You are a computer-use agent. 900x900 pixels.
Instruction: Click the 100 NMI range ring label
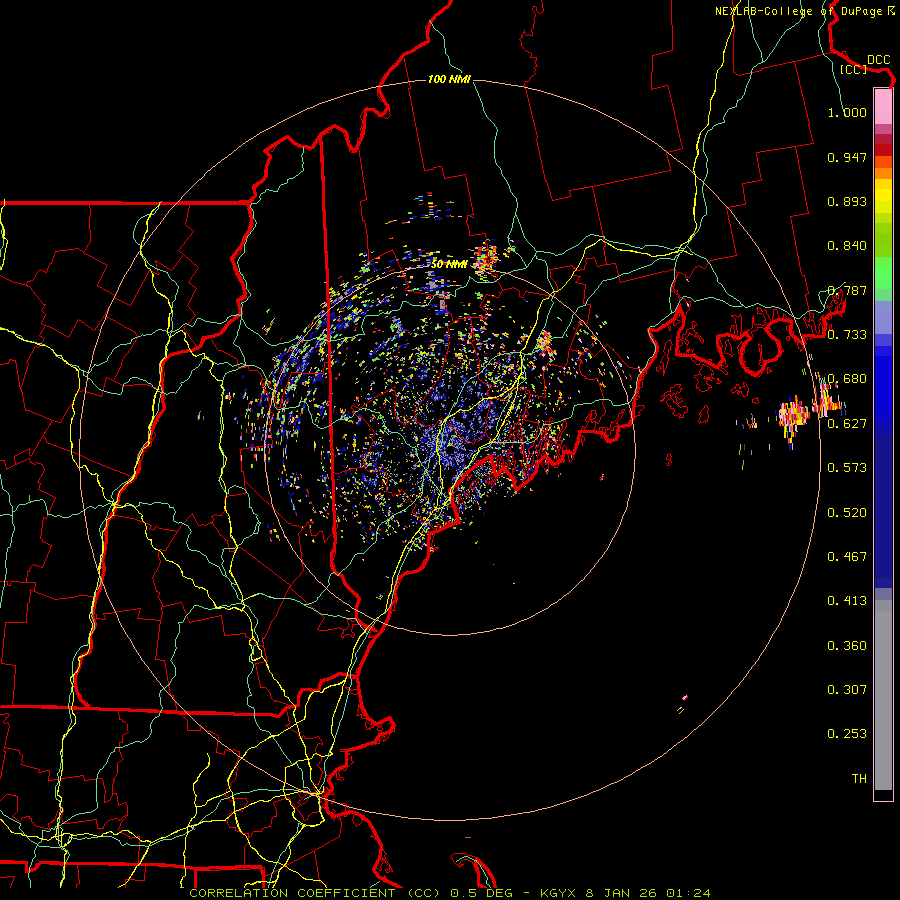pyautogui.click(x=449, y=79)
